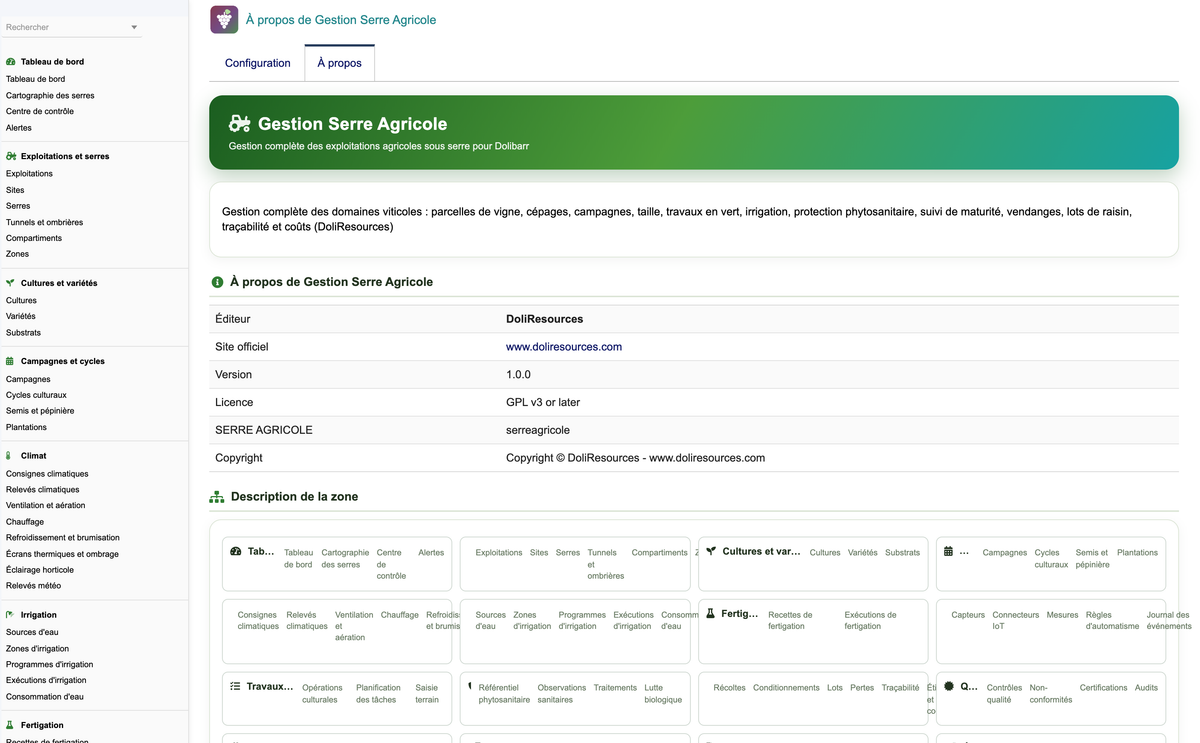Select the À propos tab
The width and height of the screenshot is (1200, 743).
(340, 63)
